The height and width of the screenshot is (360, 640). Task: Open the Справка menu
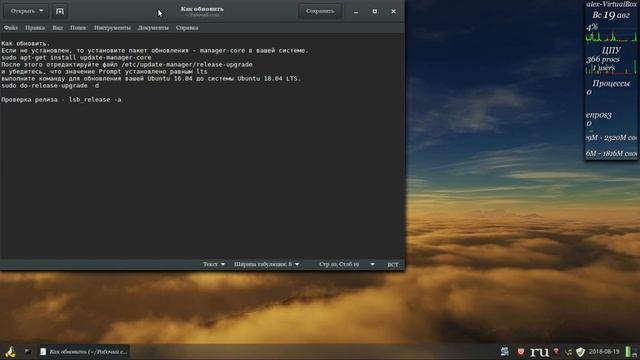coord(187,28)
